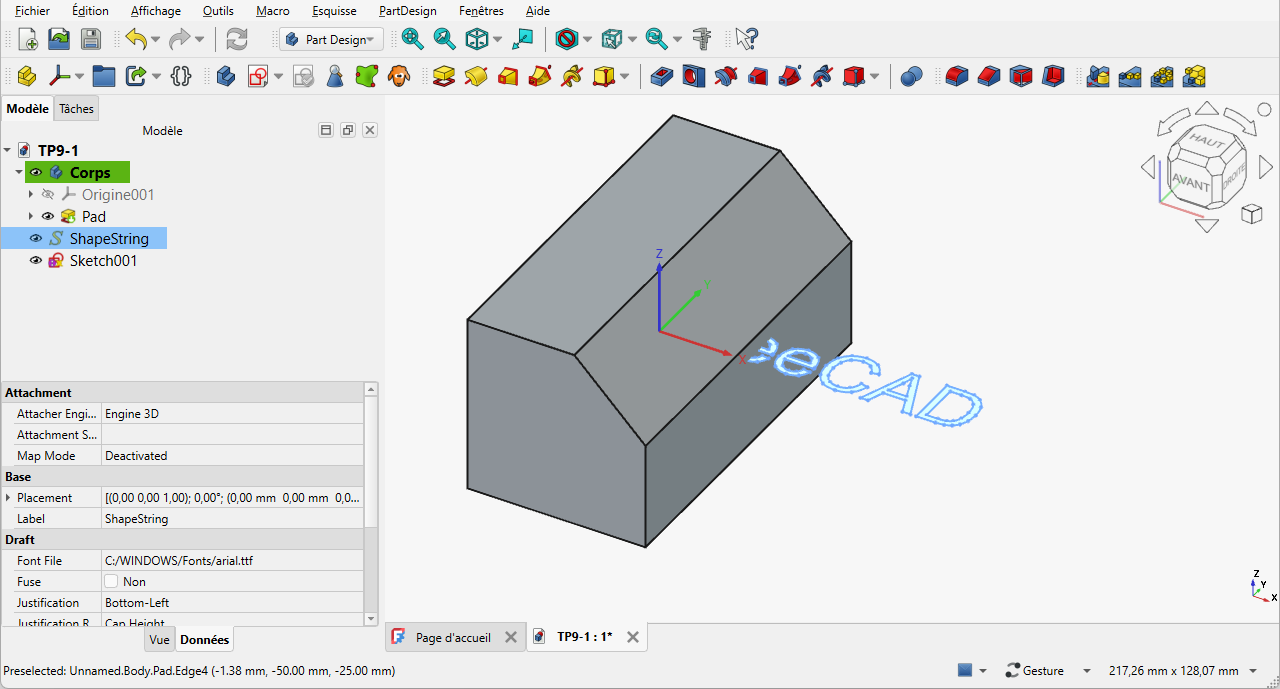
Task: Click the Boolean operation icon
Action: tap(911, 76)
